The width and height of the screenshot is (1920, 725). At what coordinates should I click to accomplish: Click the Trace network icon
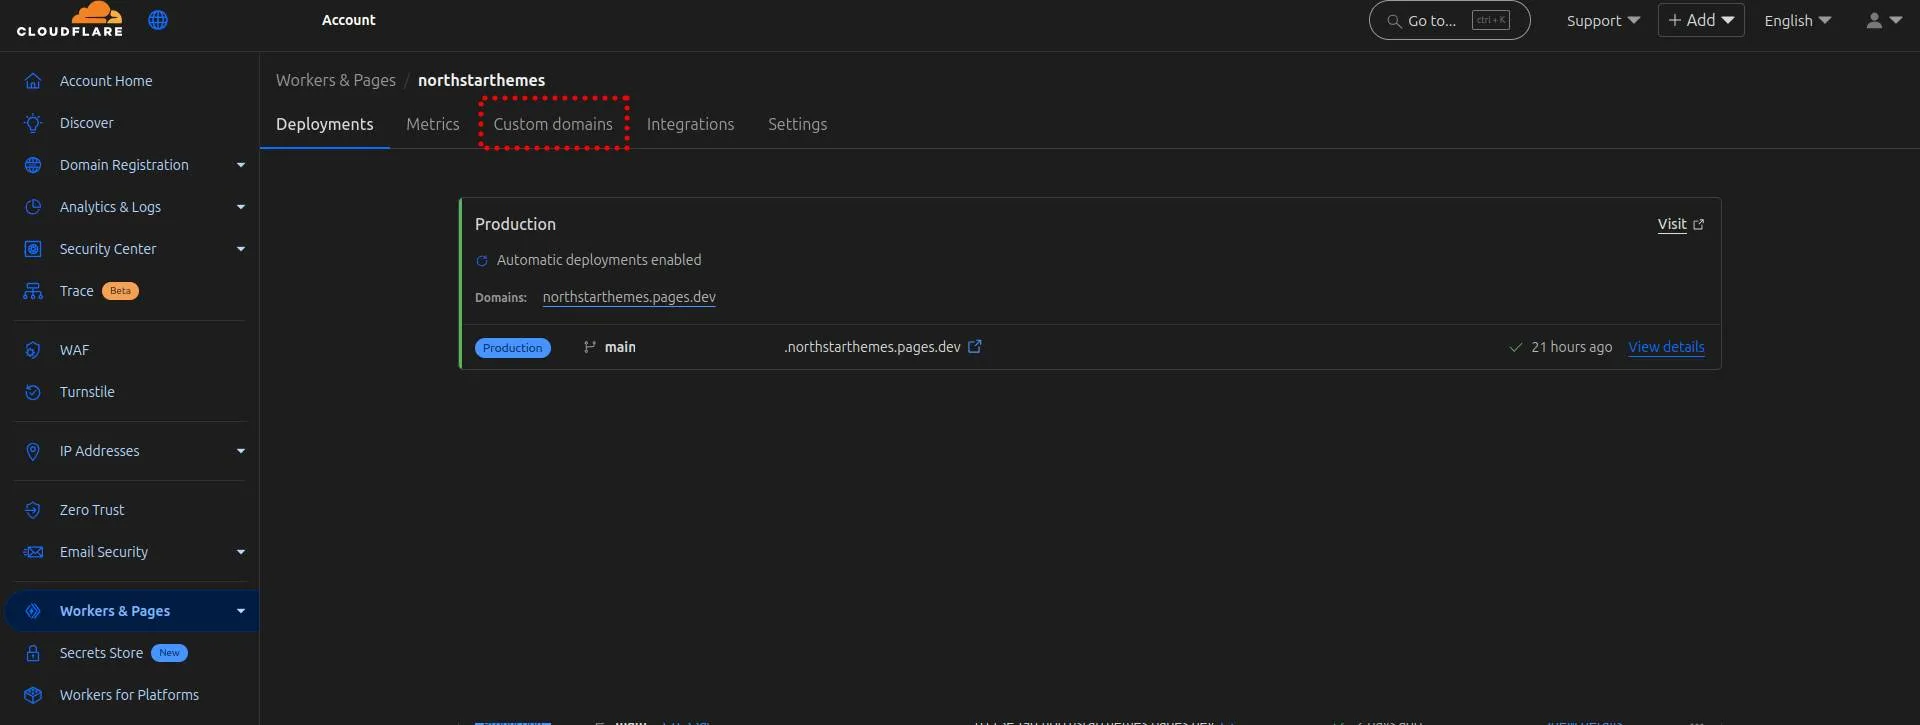coord(33,291)
